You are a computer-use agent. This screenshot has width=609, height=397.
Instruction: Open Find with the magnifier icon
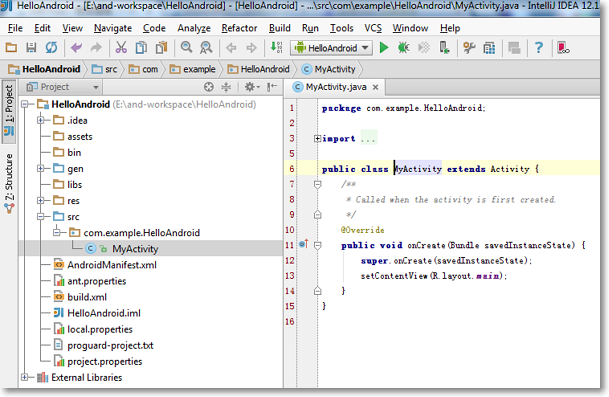click(x=186, y=48)
